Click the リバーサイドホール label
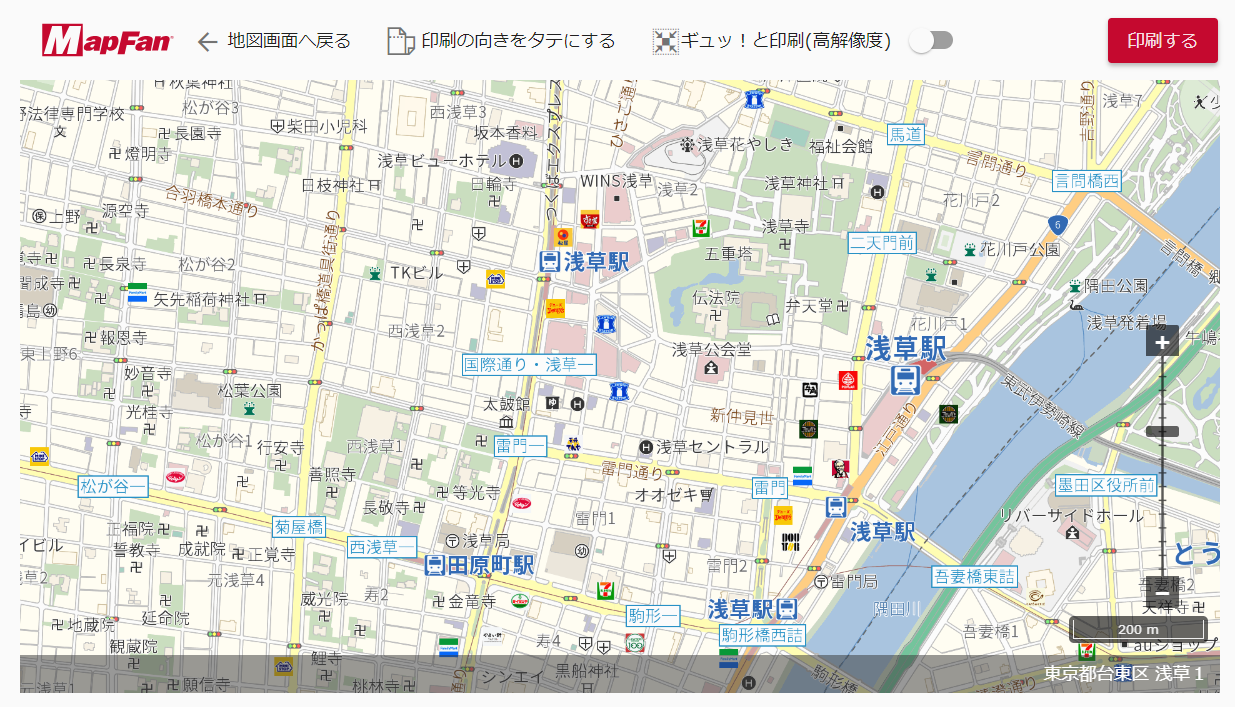The width and height of the screenshot is (1235, 707). click(1072, 516)
